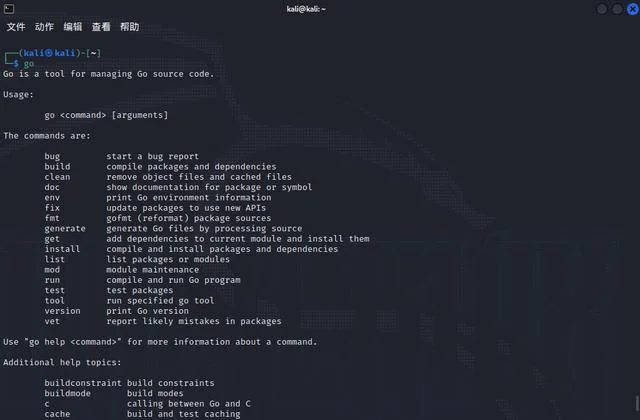This screenshot has width=640, height=420.
Task: Click the 'build' command in the list
Action: 57,167
